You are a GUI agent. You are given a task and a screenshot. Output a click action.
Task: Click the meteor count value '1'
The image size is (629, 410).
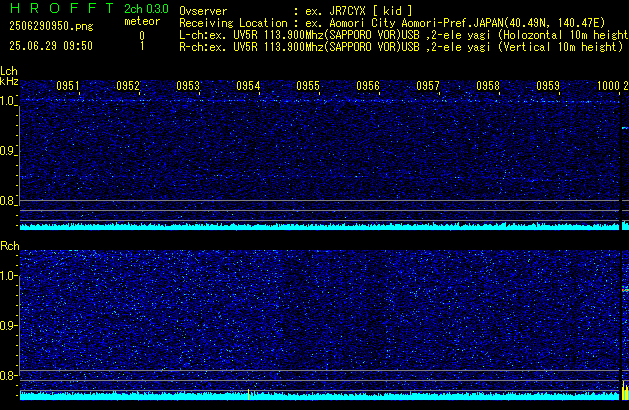coord(142,46)
